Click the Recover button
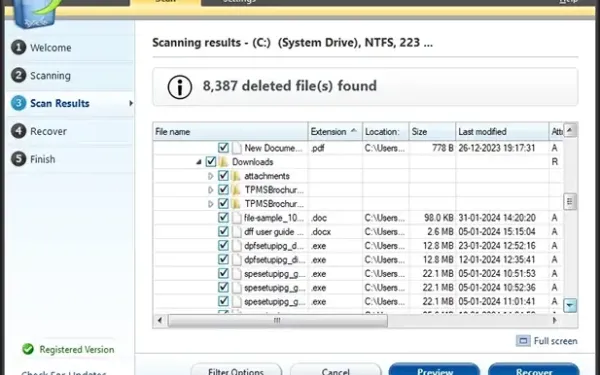The image size is (600, 375). tap(534, 370)
